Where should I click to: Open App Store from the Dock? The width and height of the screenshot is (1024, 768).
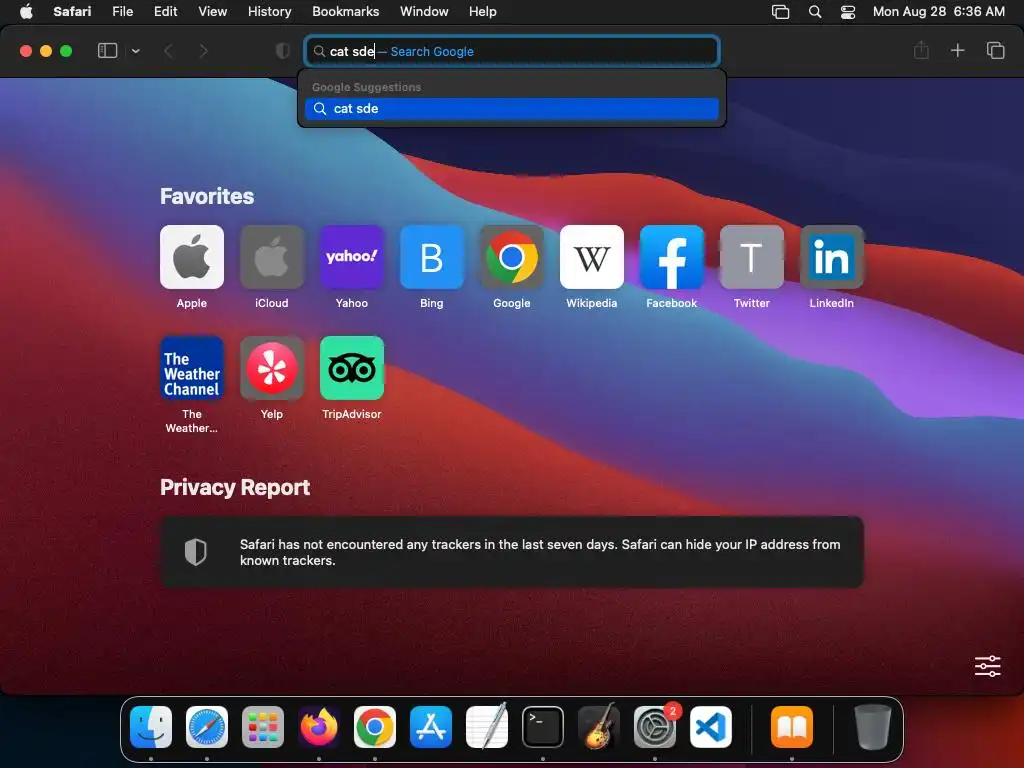430,727
